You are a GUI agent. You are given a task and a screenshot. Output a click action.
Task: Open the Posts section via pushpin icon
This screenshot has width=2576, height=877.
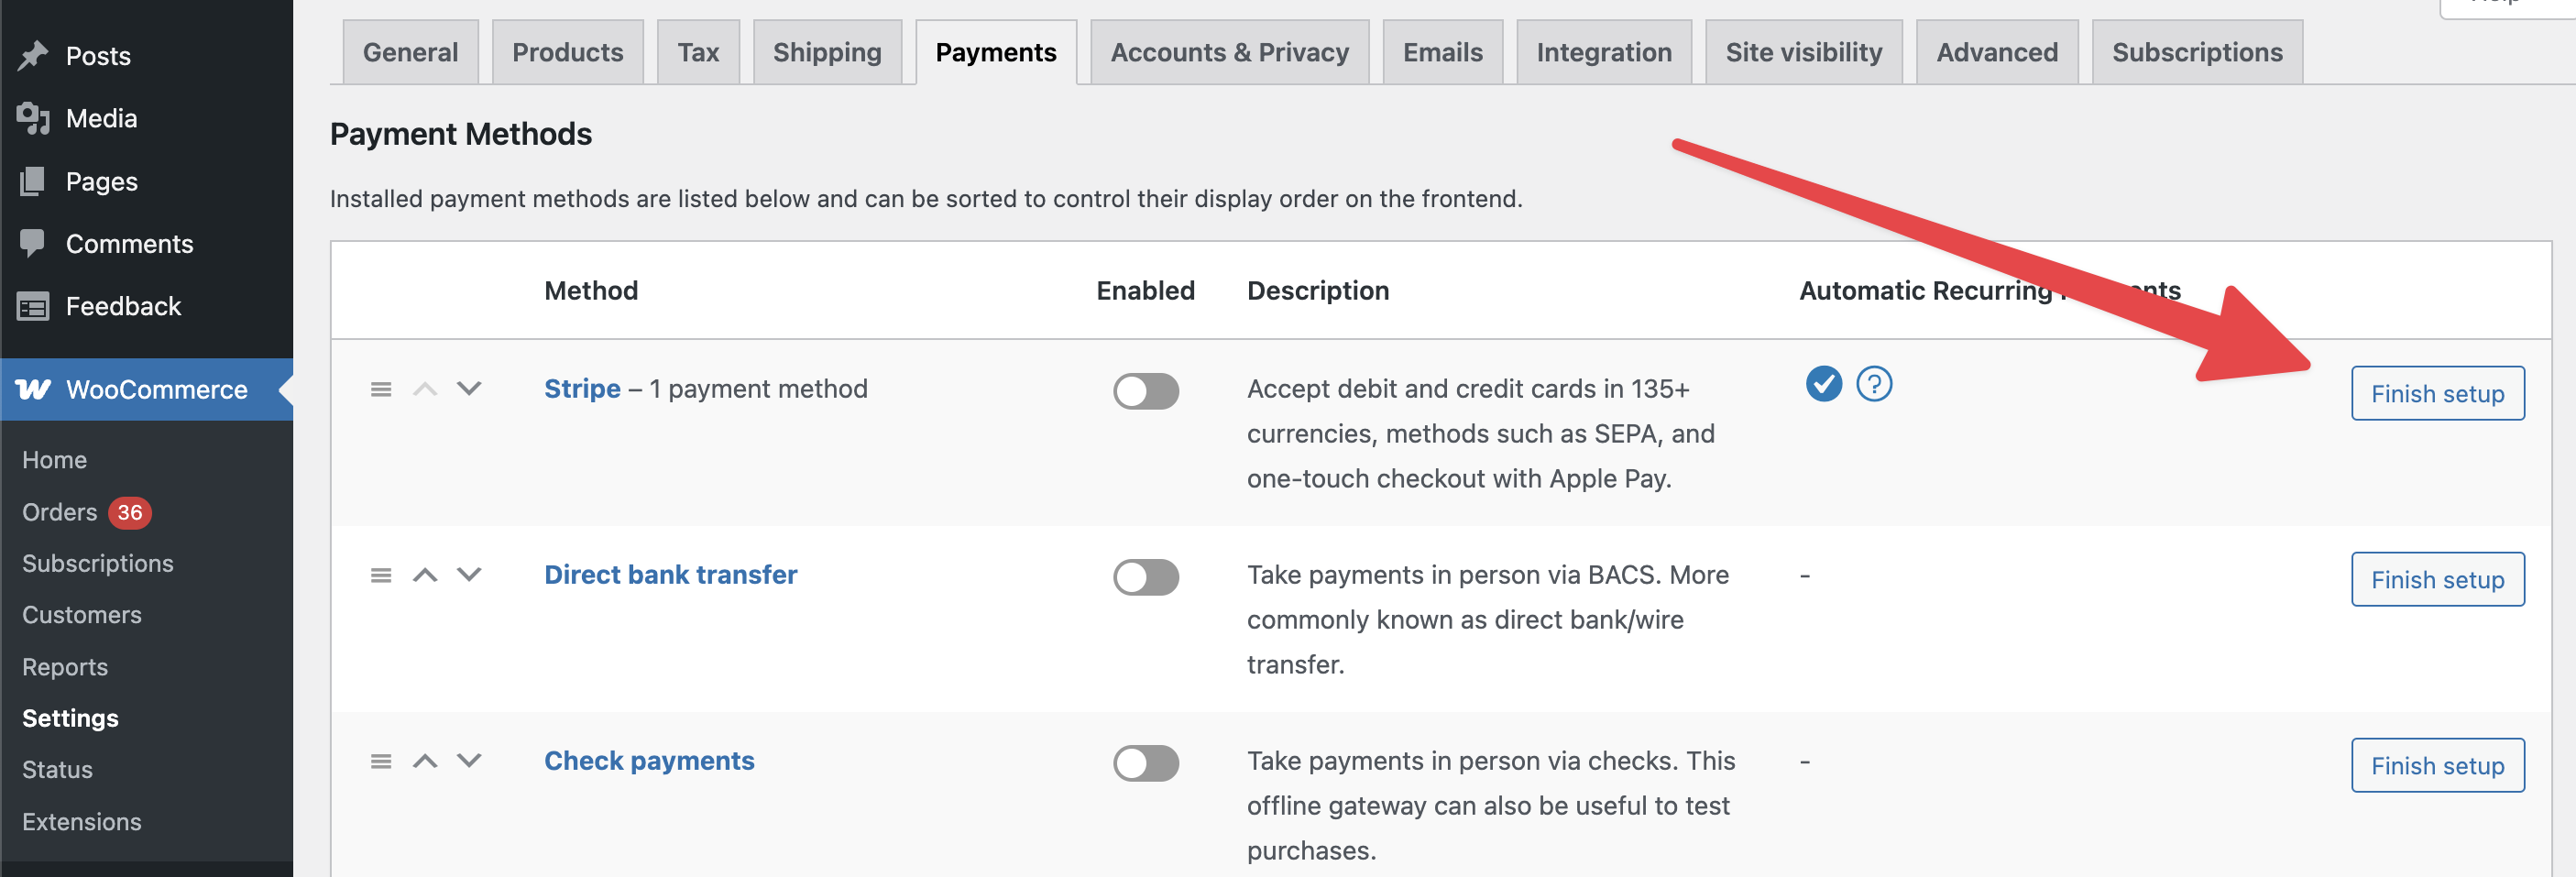coord(33,56)
